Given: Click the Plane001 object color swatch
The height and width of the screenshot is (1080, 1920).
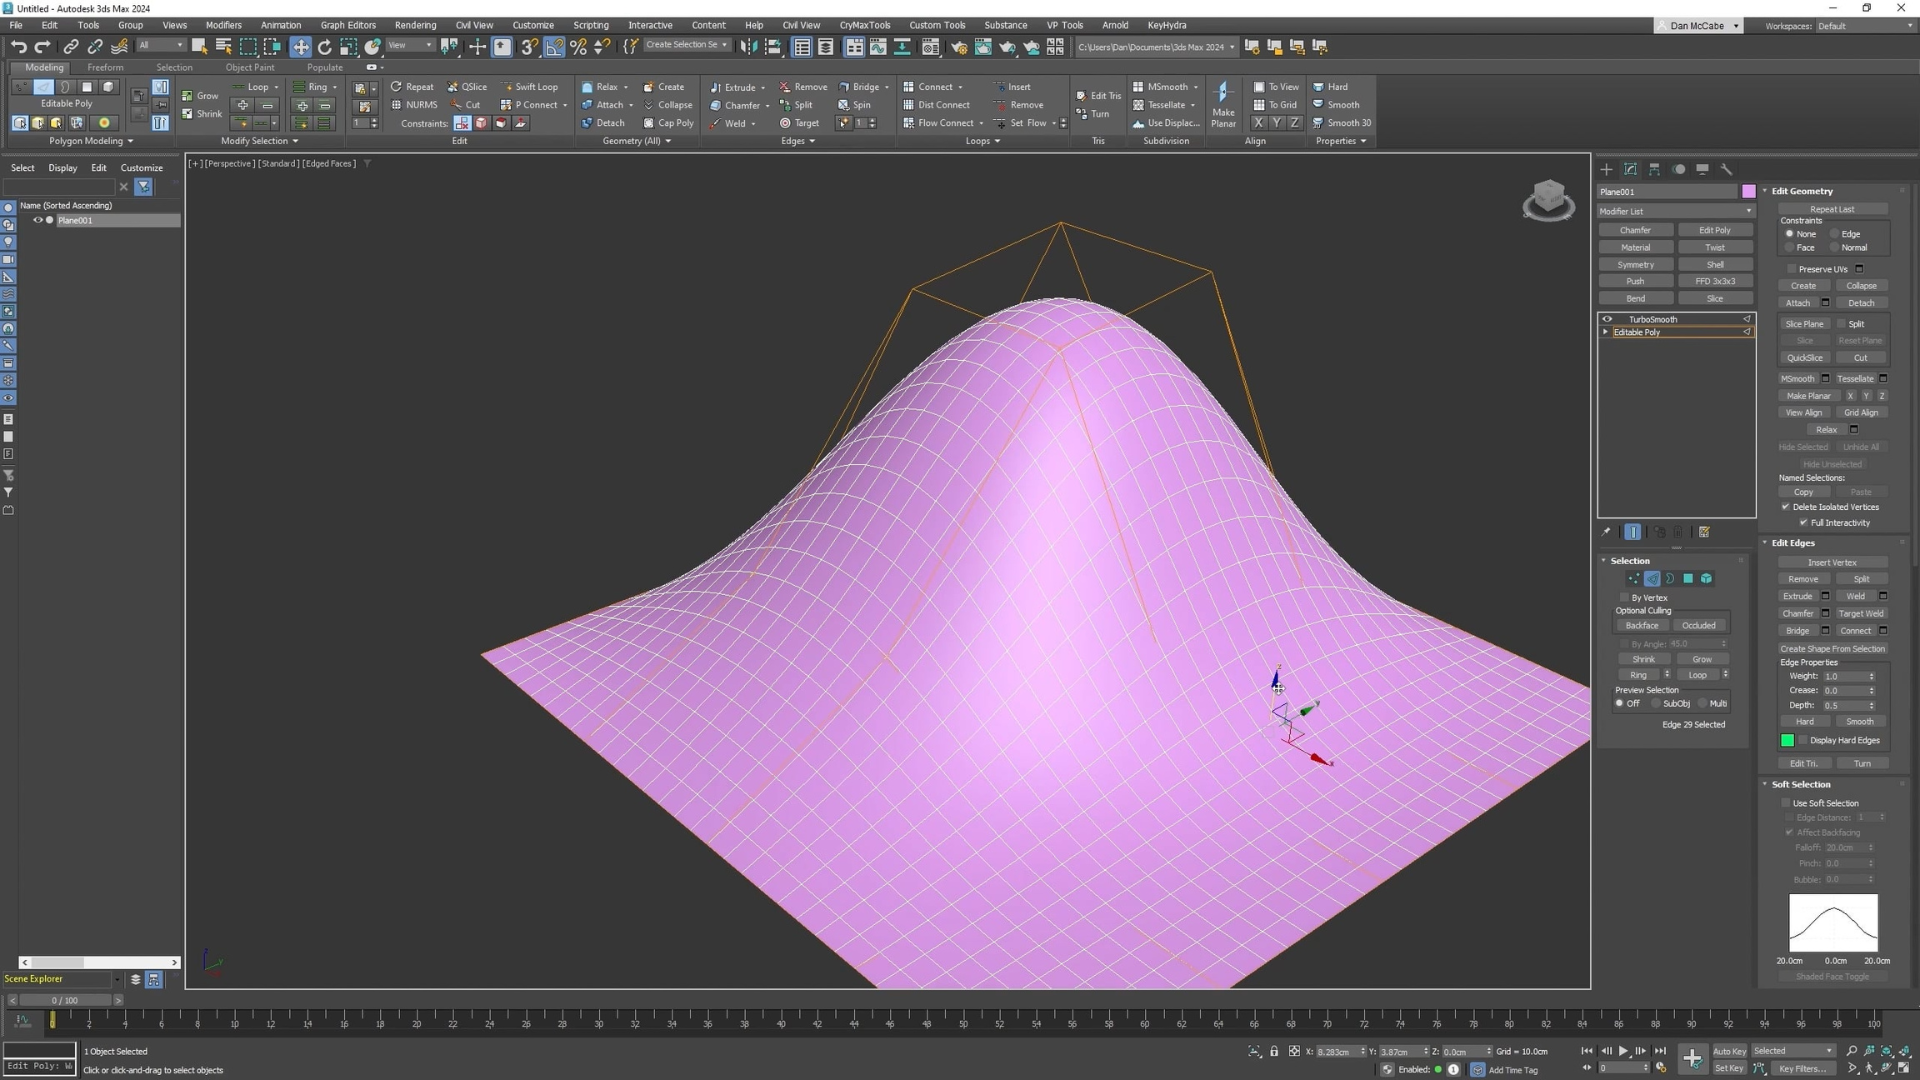Looking at the screenshot, I should (x=1748, y=191).
